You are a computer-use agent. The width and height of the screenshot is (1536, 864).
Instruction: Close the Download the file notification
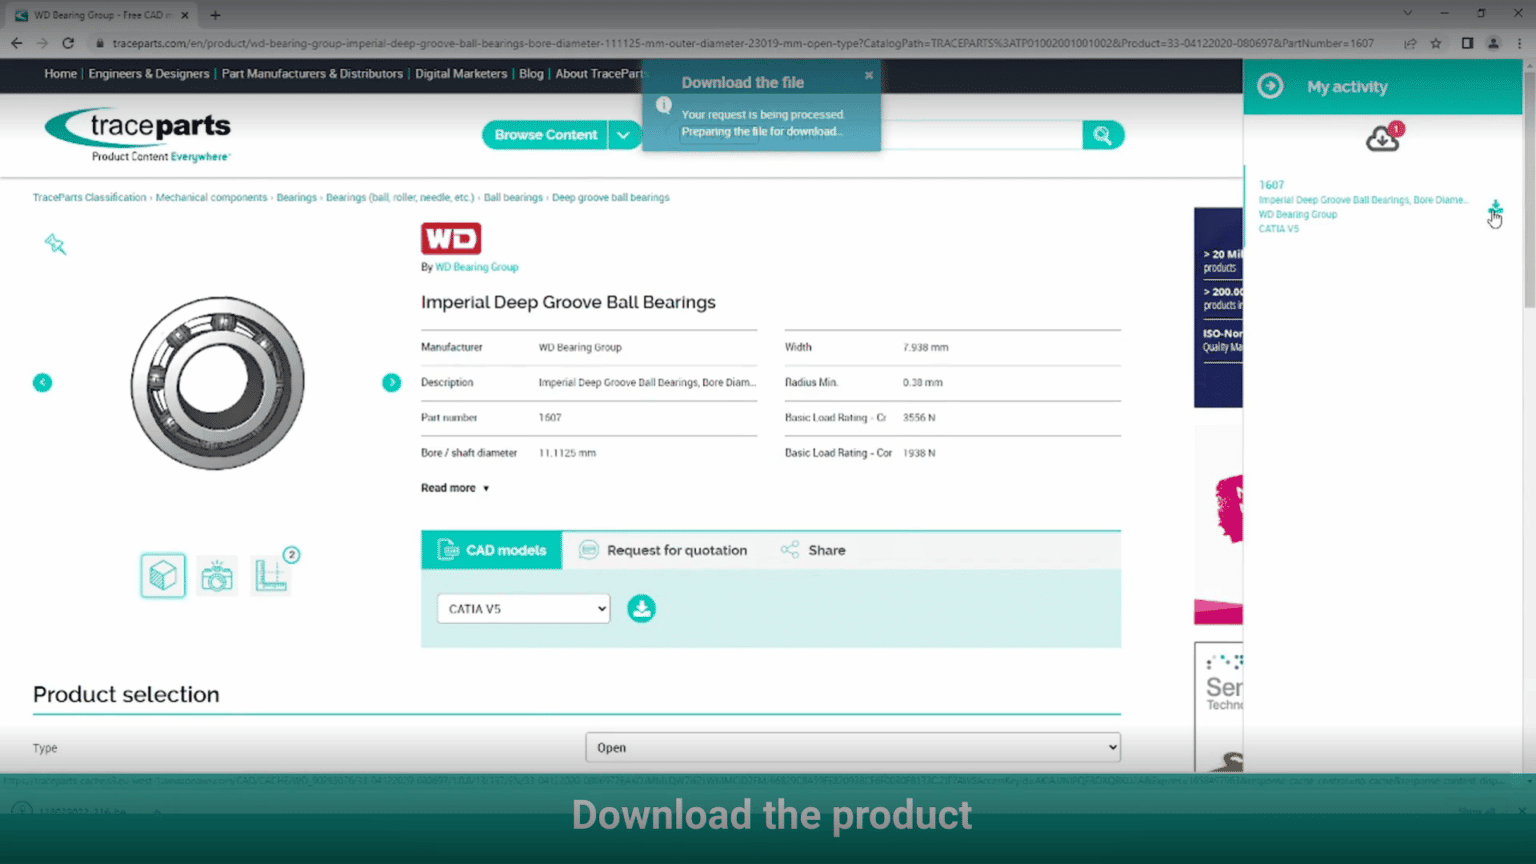869,75
